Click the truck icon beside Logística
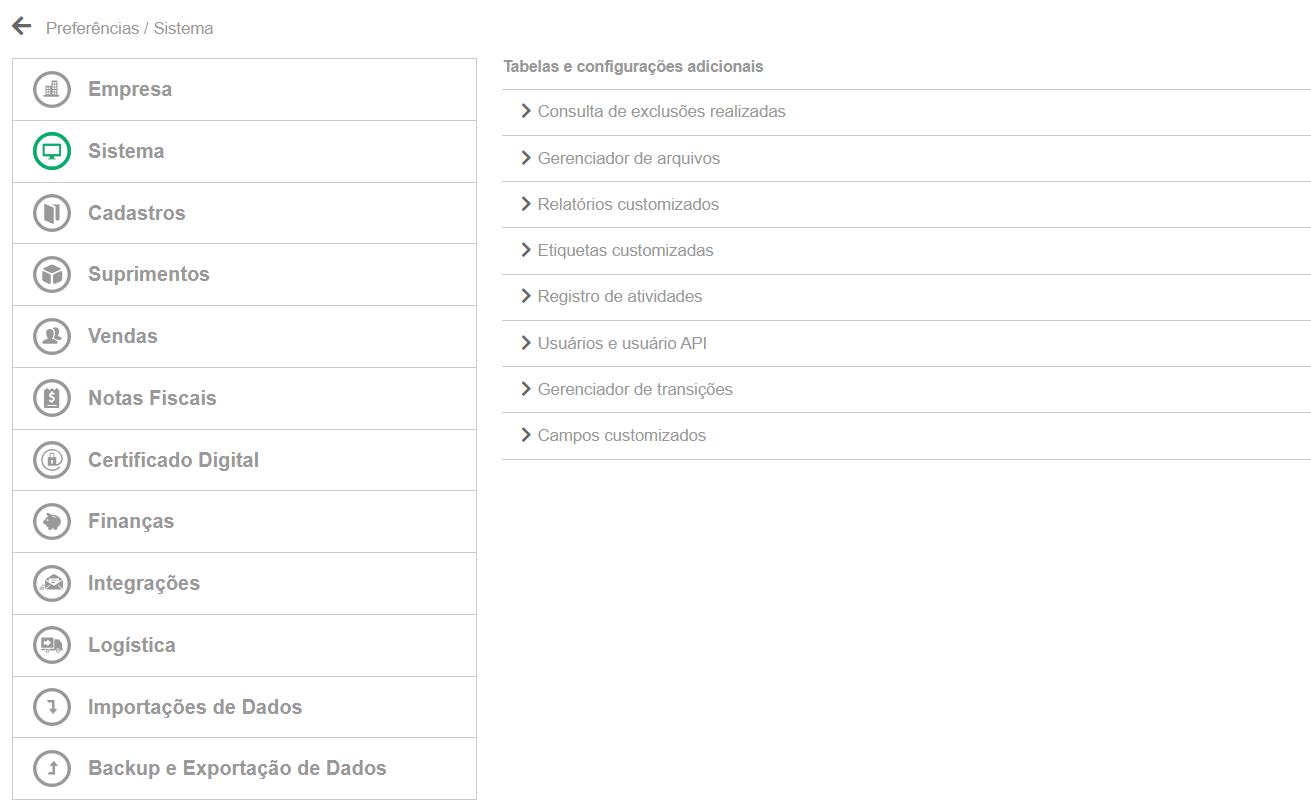The height and width of the screenshot is (808, 1311). pos(52,645)
